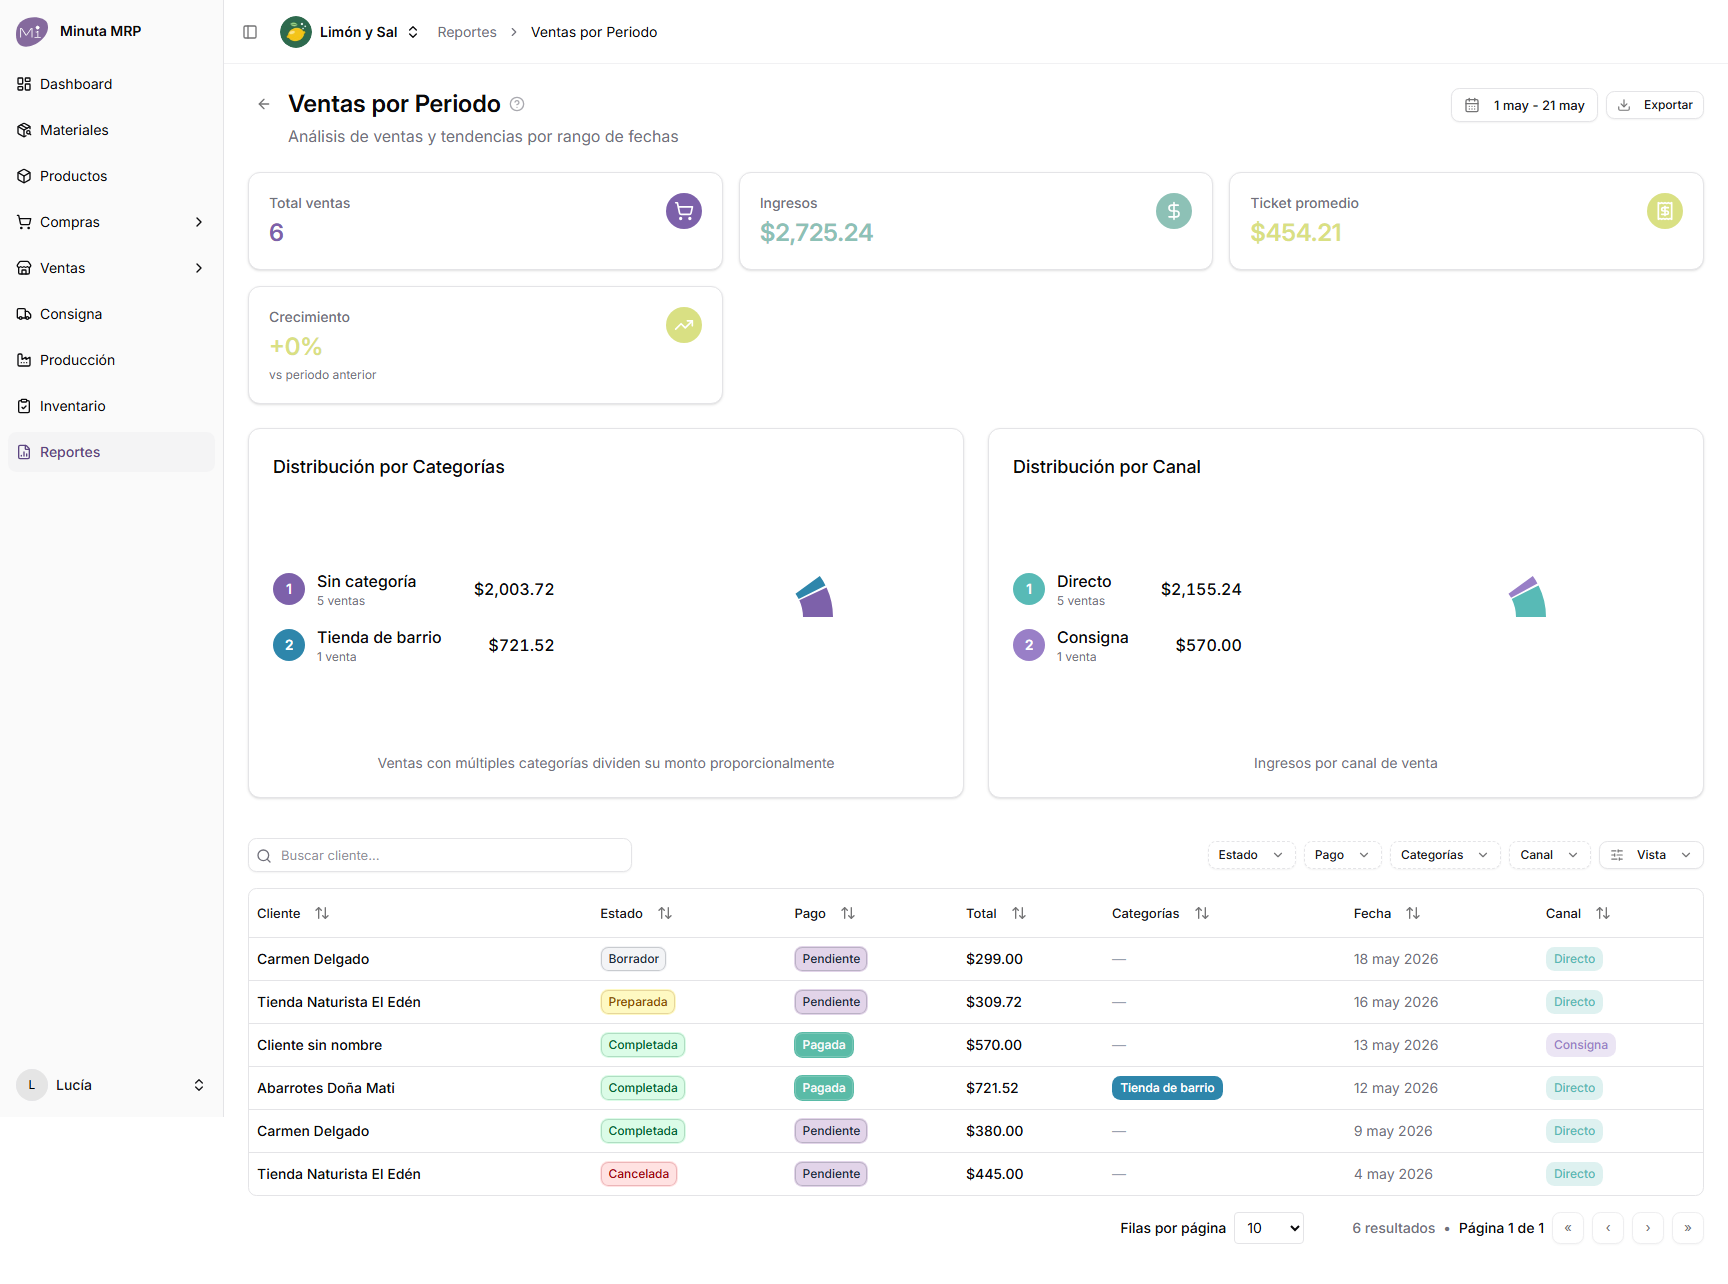1728x1284 pixels.
Task: Toggle the sidebar panel icon
Action: [250, 32]
